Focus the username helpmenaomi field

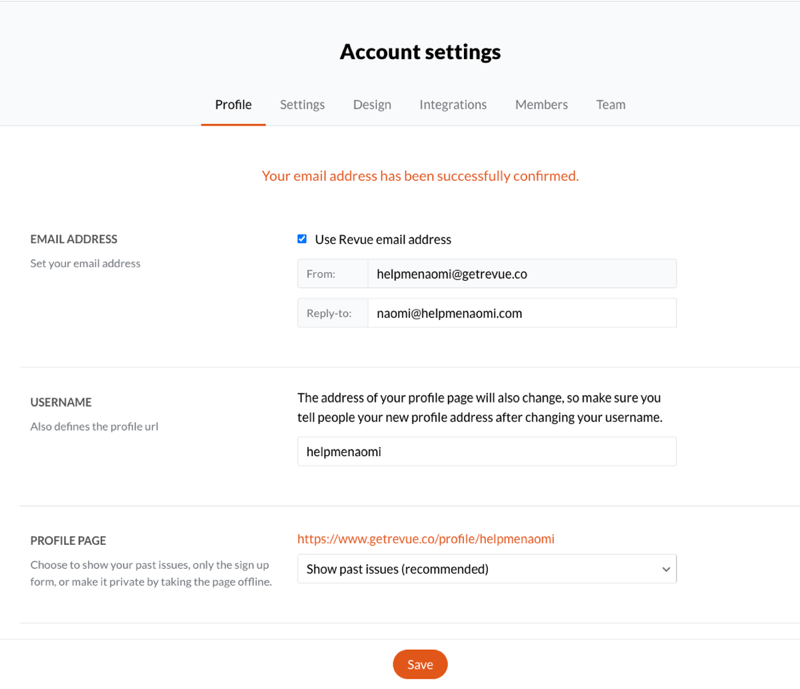click(x=487, y=451)
